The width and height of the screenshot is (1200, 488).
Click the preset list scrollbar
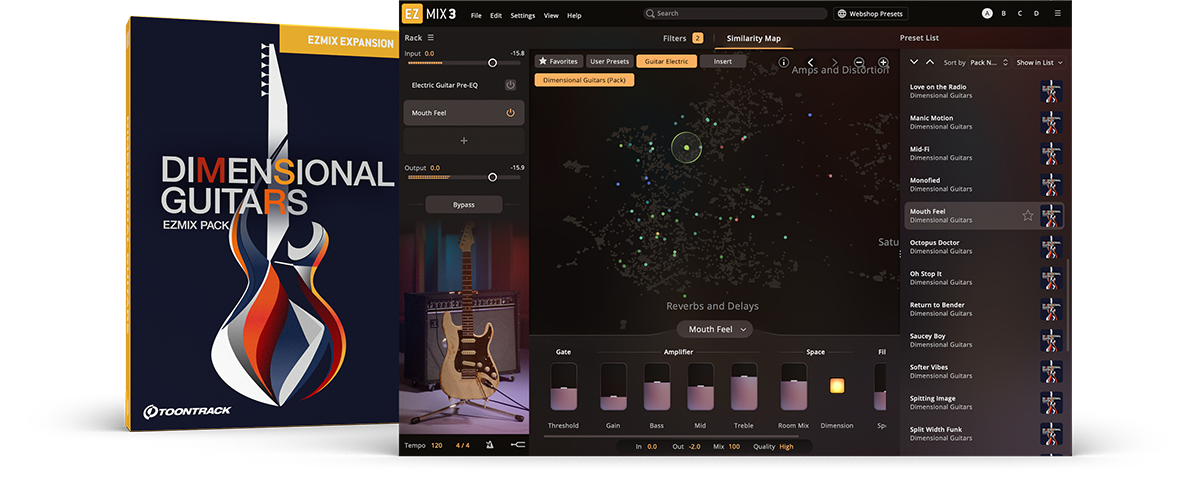(x=1070, y=305)
